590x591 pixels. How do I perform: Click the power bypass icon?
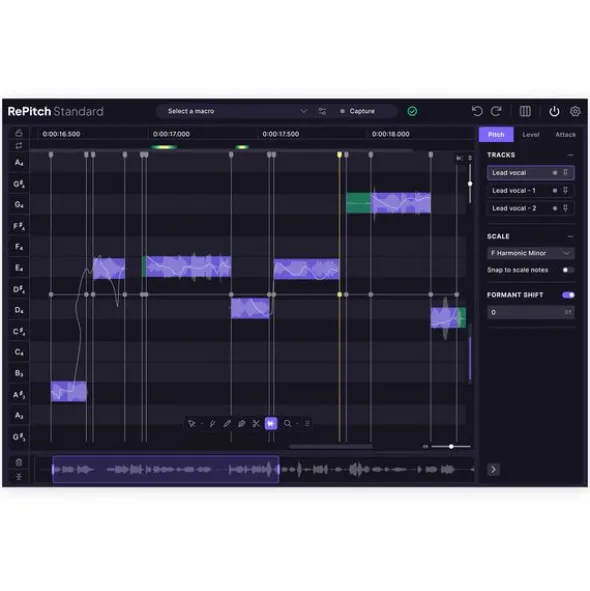click(x=554, y=111)
